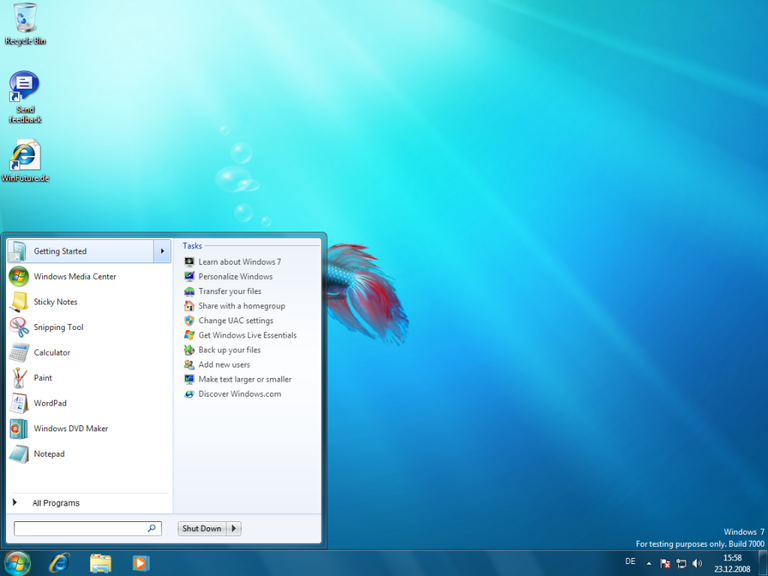This screenshot has height=576, width=768.
Task: Click the Action Center flag tray icon
Action: coord(665,563)
